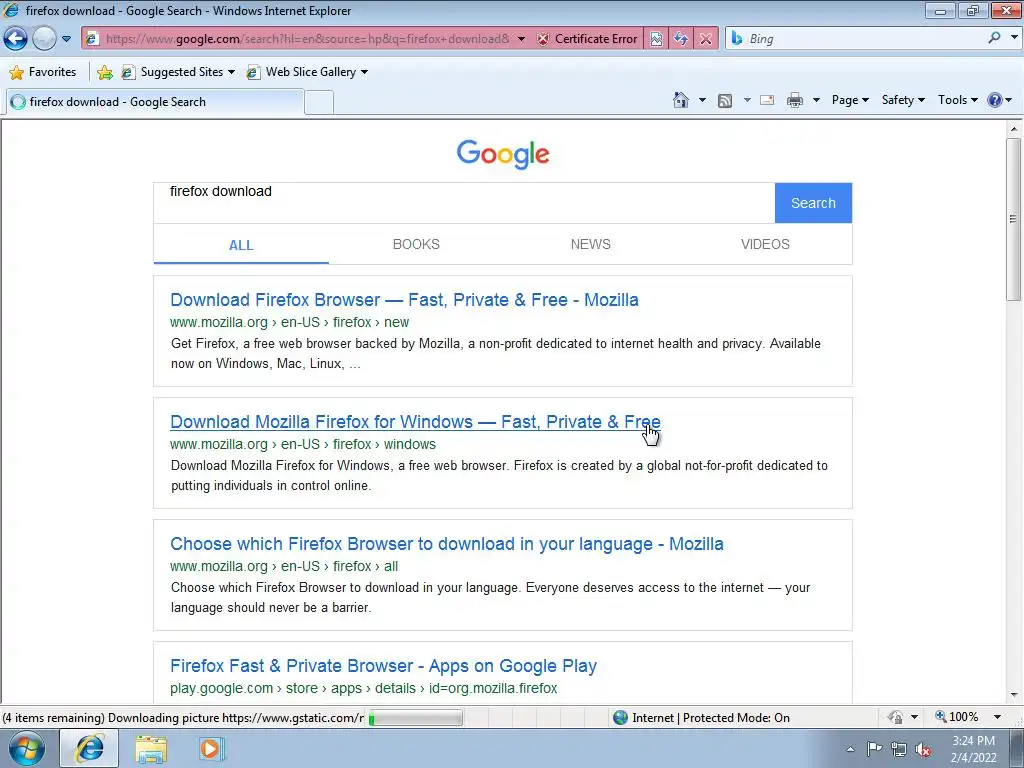Open search provider dropdown arrow
Screen dimensions: 1024x768
1013,38
